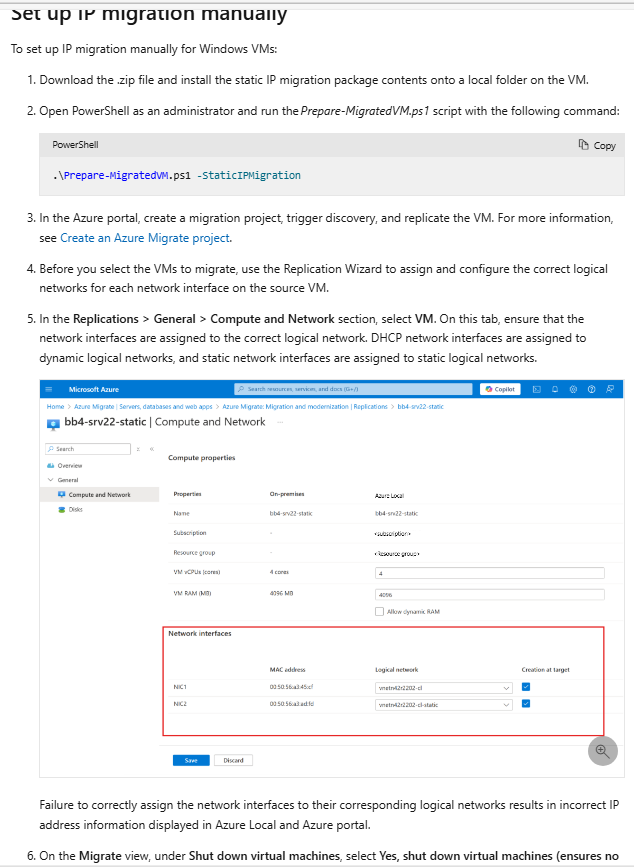Click the magnifier zoom button on the screenshot

click(602, 751)
